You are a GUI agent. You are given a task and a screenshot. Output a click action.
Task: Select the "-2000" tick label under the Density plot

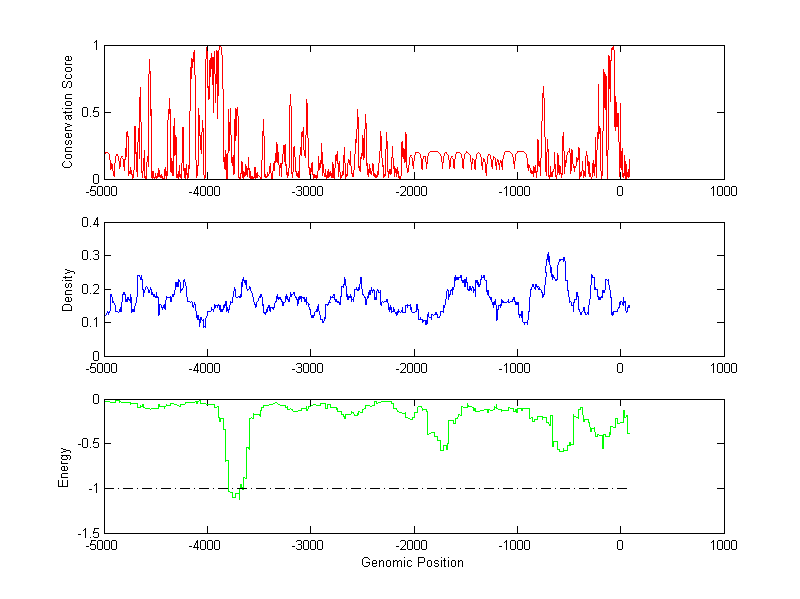pos(412,367)
